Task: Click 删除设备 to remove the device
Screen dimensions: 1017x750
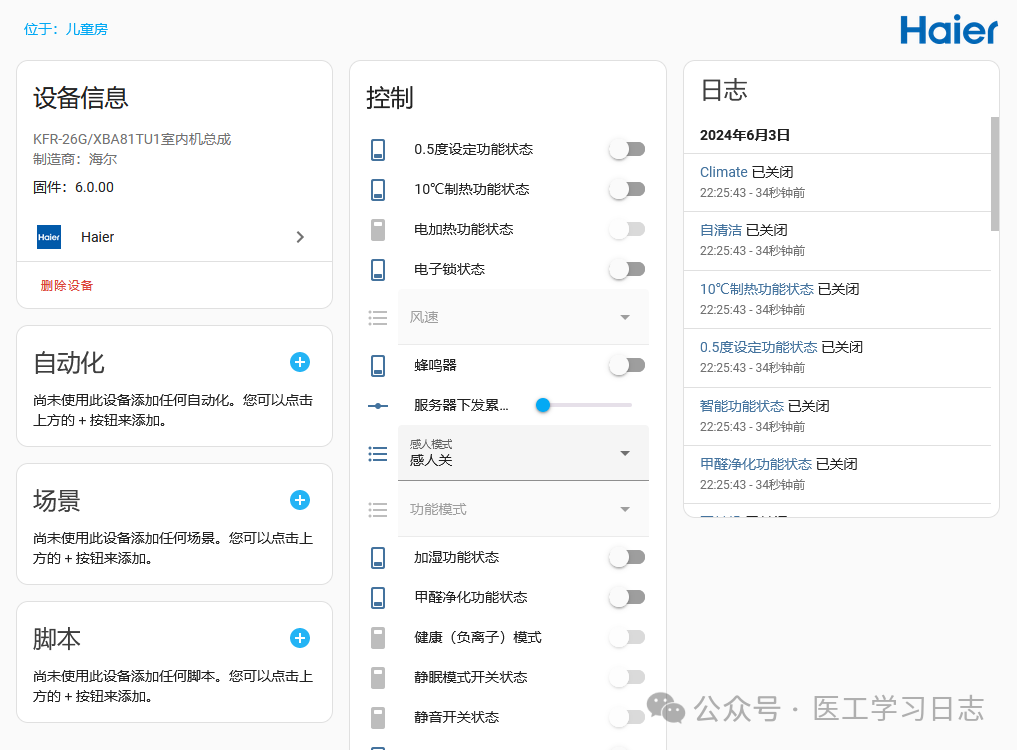Action: click(x=56, y=284)
